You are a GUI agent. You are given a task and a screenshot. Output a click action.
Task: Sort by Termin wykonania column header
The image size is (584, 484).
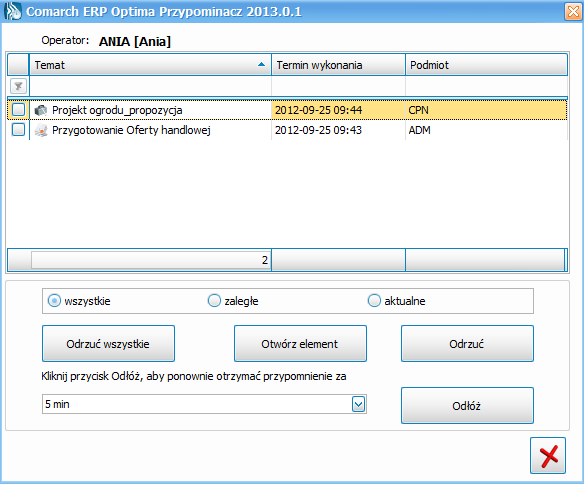click(x=339, y=65)
